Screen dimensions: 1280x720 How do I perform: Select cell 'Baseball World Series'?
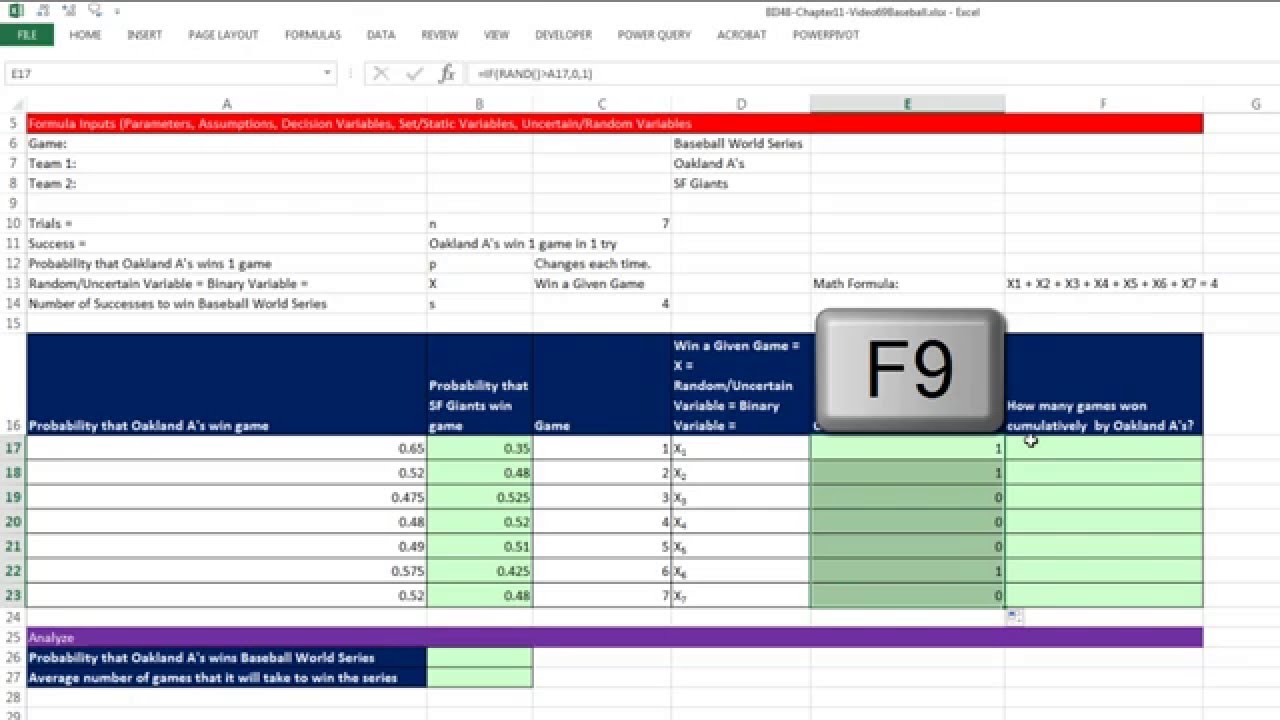[741, 143]
